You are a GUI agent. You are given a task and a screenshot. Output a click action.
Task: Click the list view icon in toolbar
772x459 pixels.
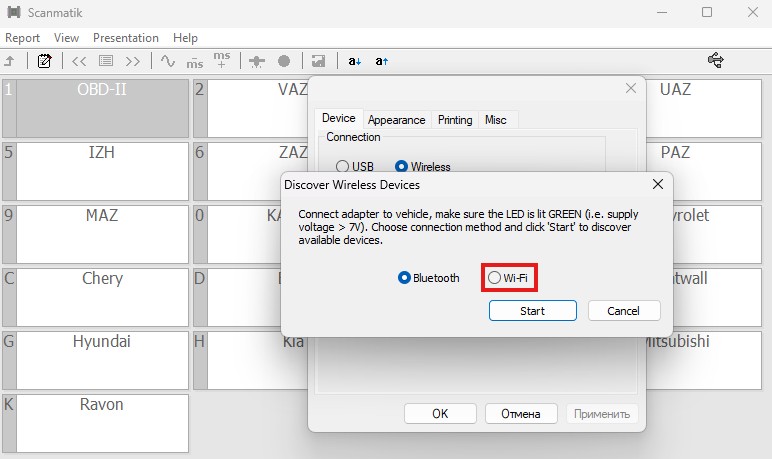tap(106, 61)
